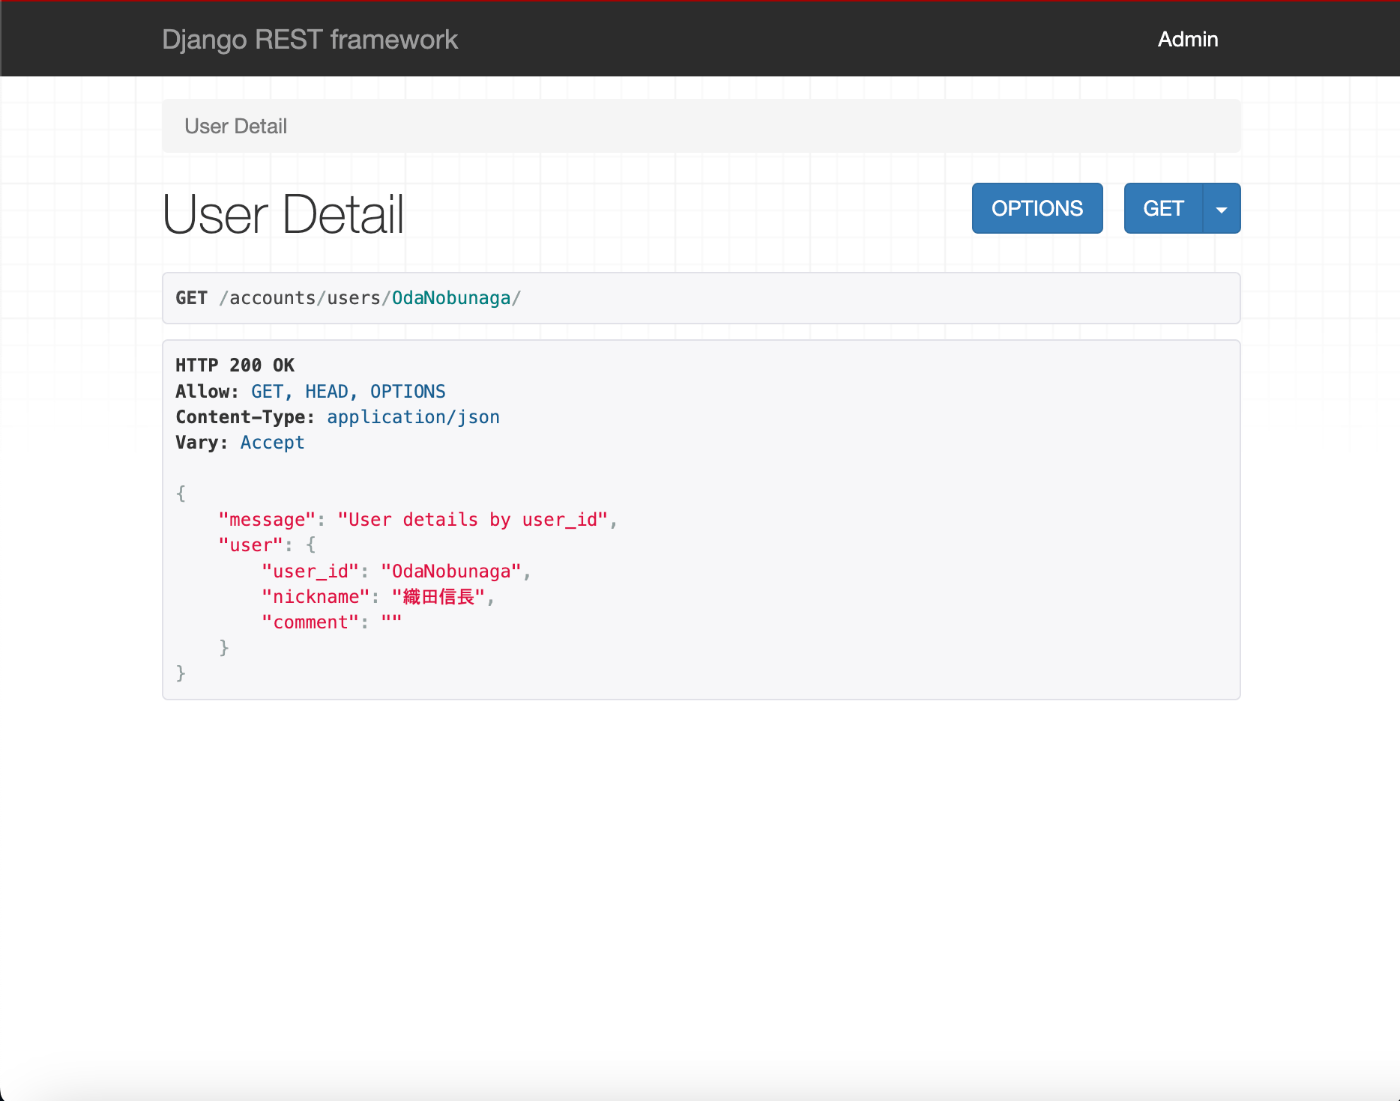Select the OdaNobunaga URL segment
The width and height of the screenshot is (1400, 1101).
(x=451, y=298)
